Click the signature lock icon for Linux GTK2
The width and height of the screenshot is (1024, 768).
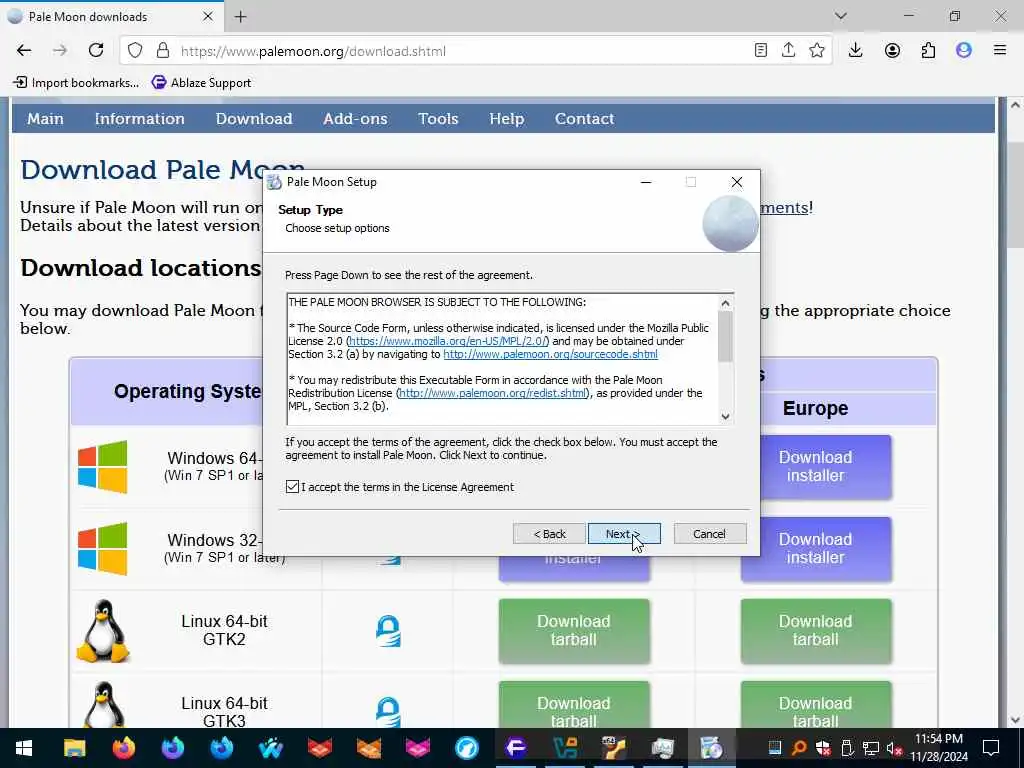pos(388,631)
